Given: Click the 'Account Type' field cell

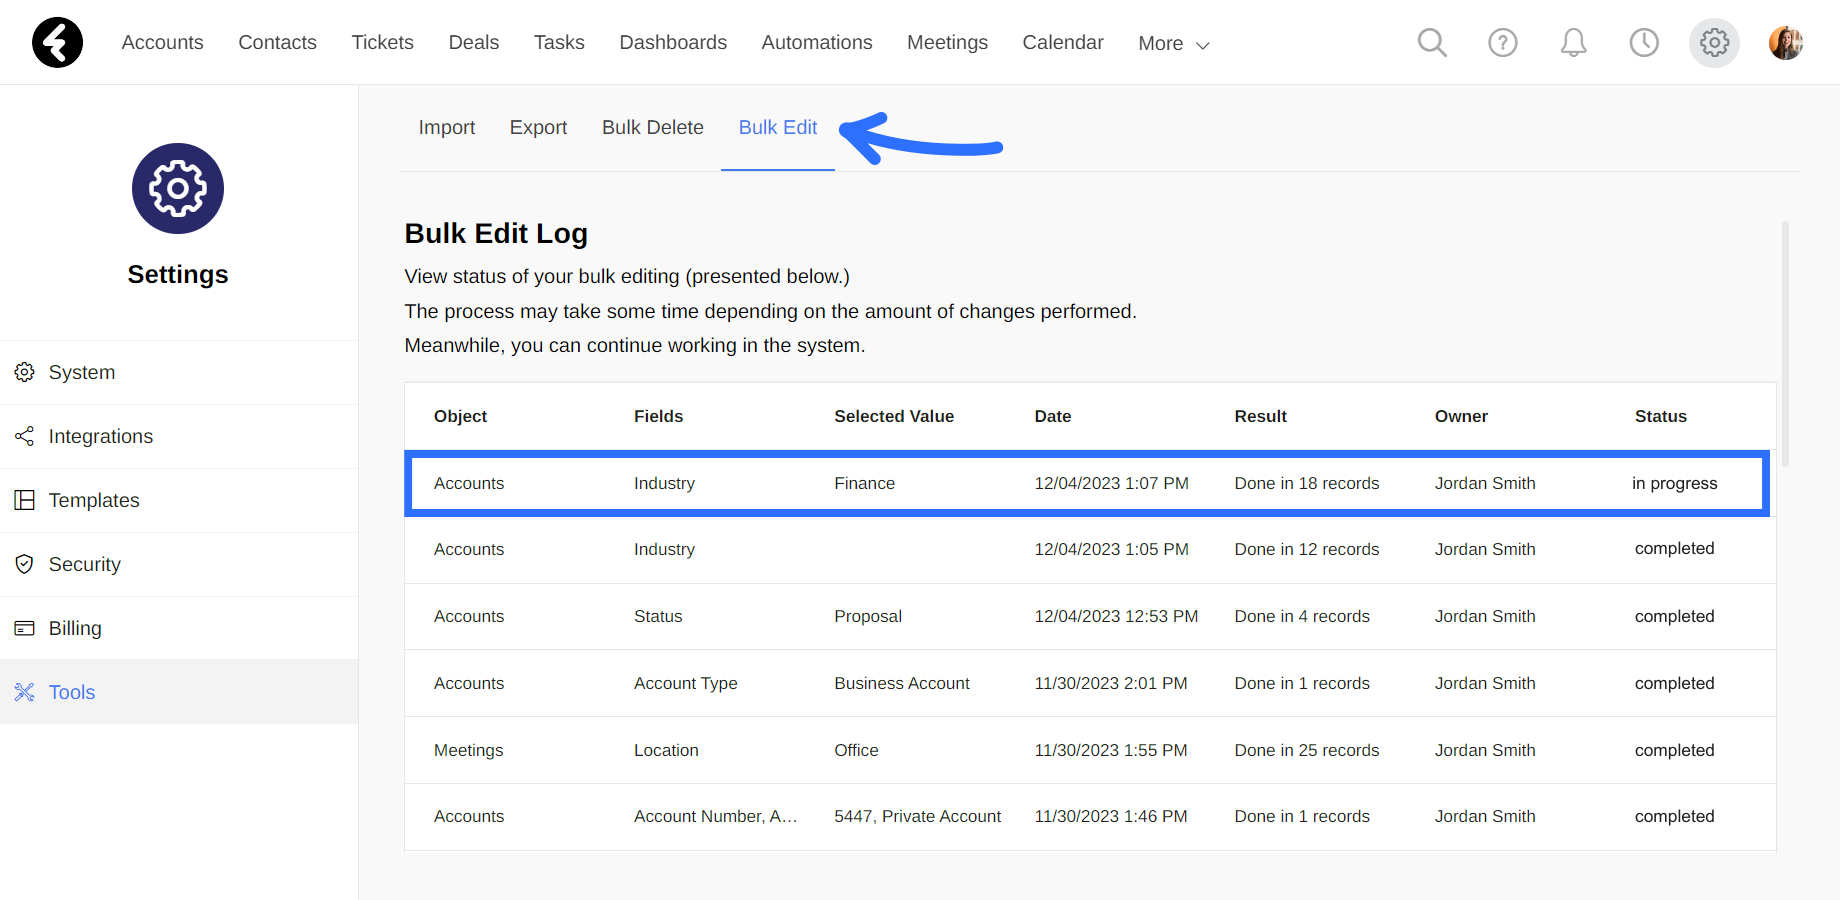Looking at the screenshot, I should pos(685,683).
